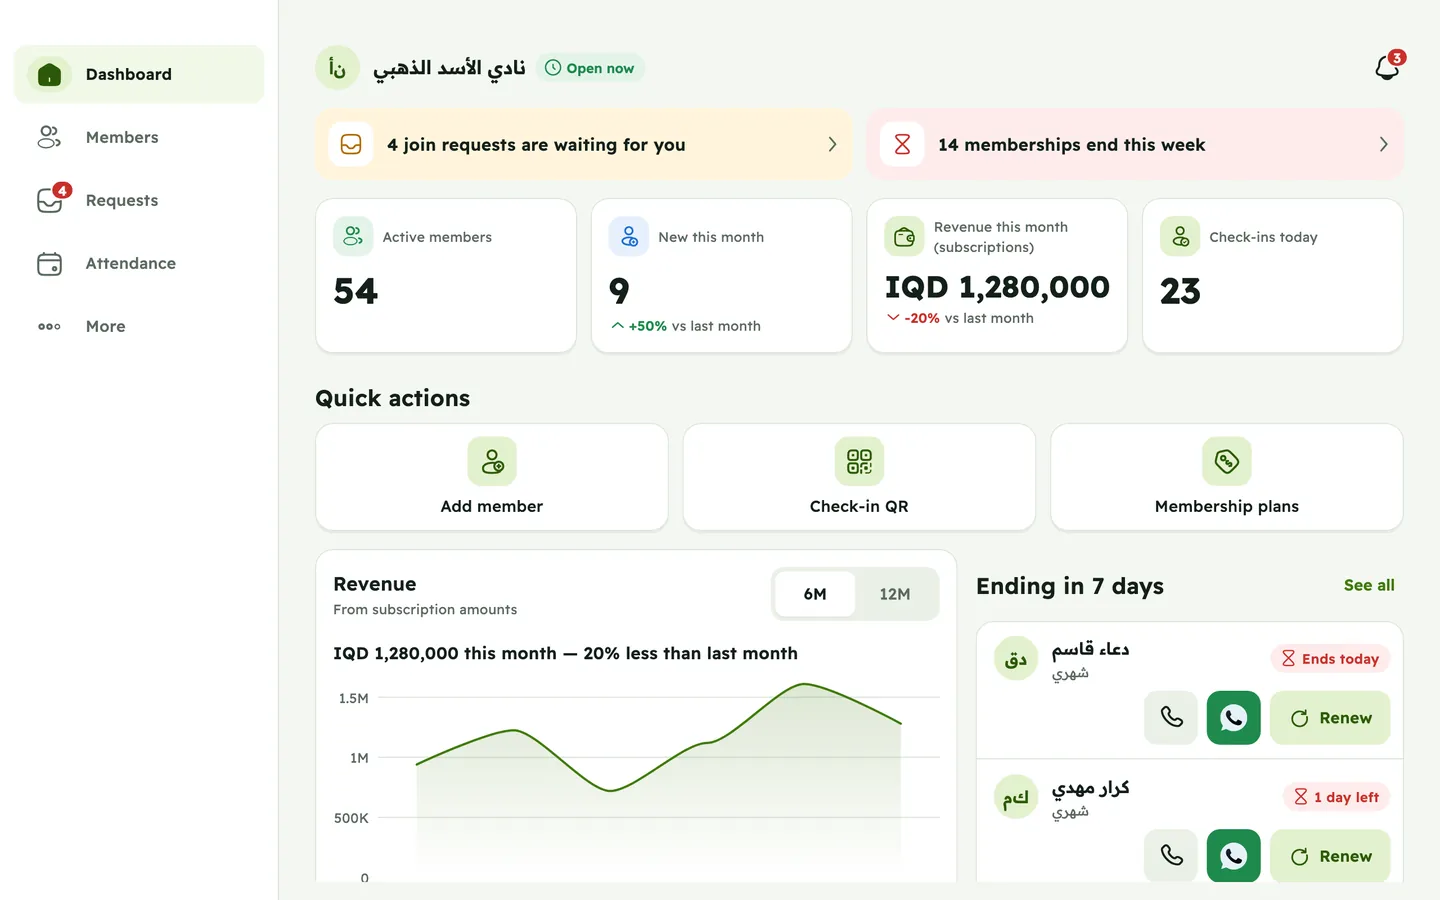The image size is (1440, 900).
Task: Click the gym avatar icon next to club name
Action: [337, 68]
